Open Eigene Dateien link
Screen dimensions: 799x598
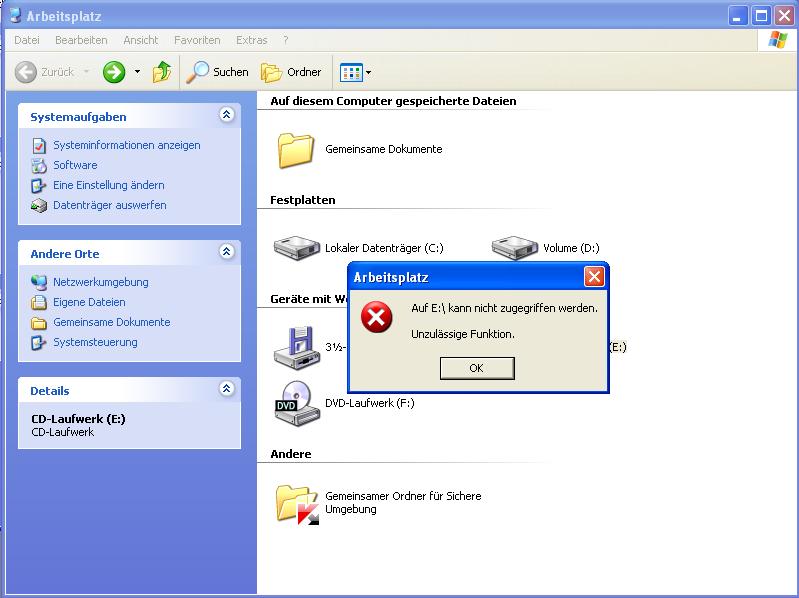[89, 302]
